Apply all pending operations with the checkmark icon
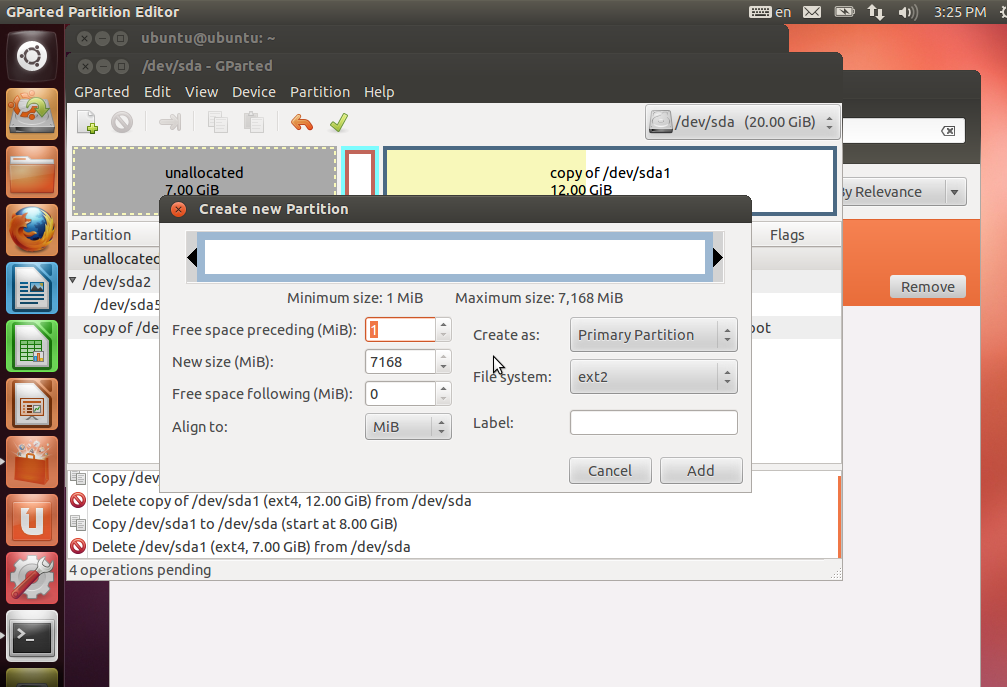Screen dimensions: 1007x687 pos(338,121)
